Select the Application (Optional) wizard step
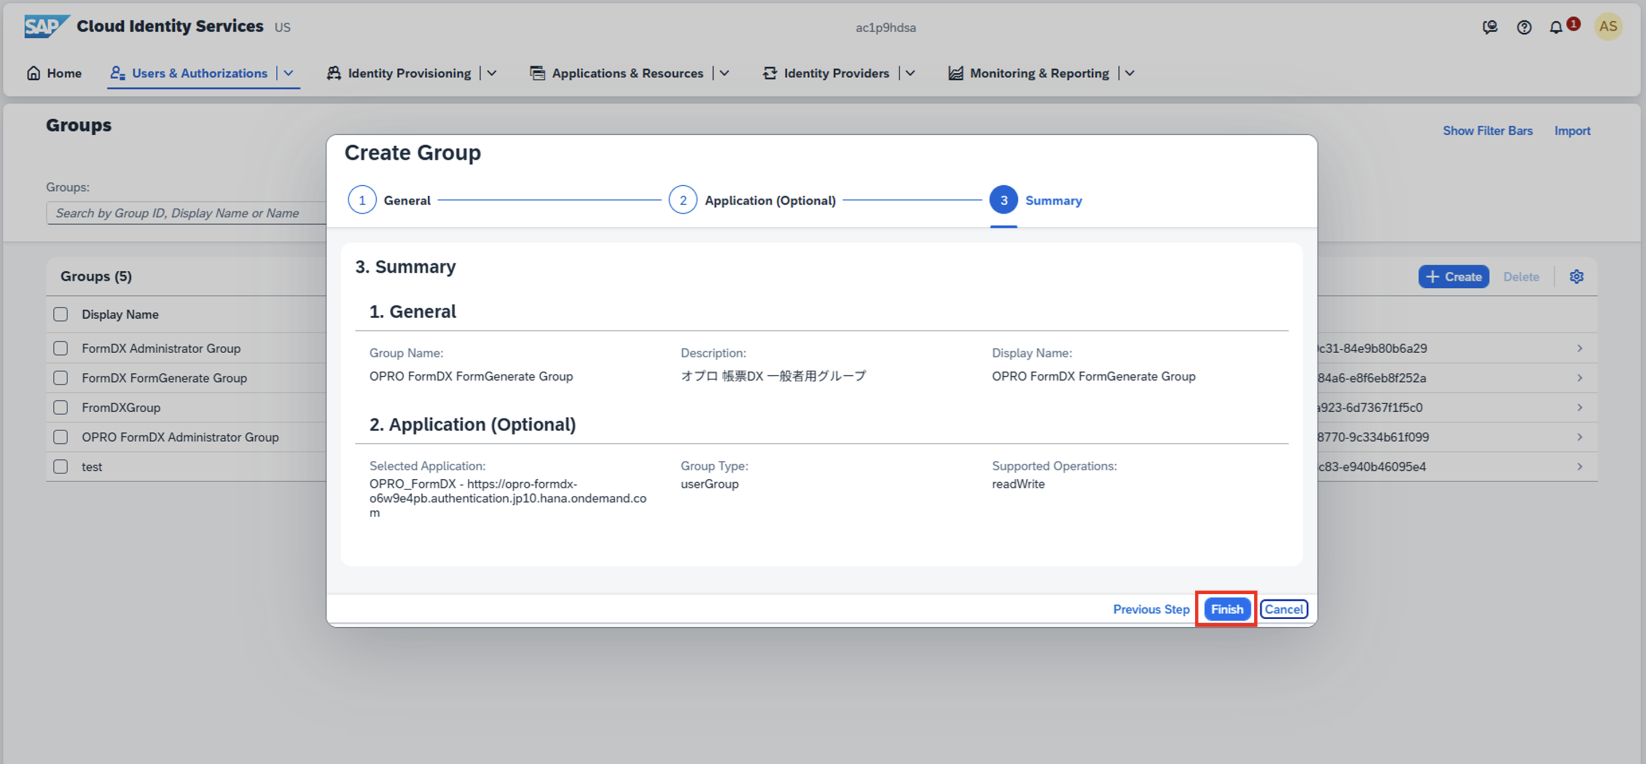The height and width of the screenshot is (764, 1646). pyautogui.click(x=683, y=200)
